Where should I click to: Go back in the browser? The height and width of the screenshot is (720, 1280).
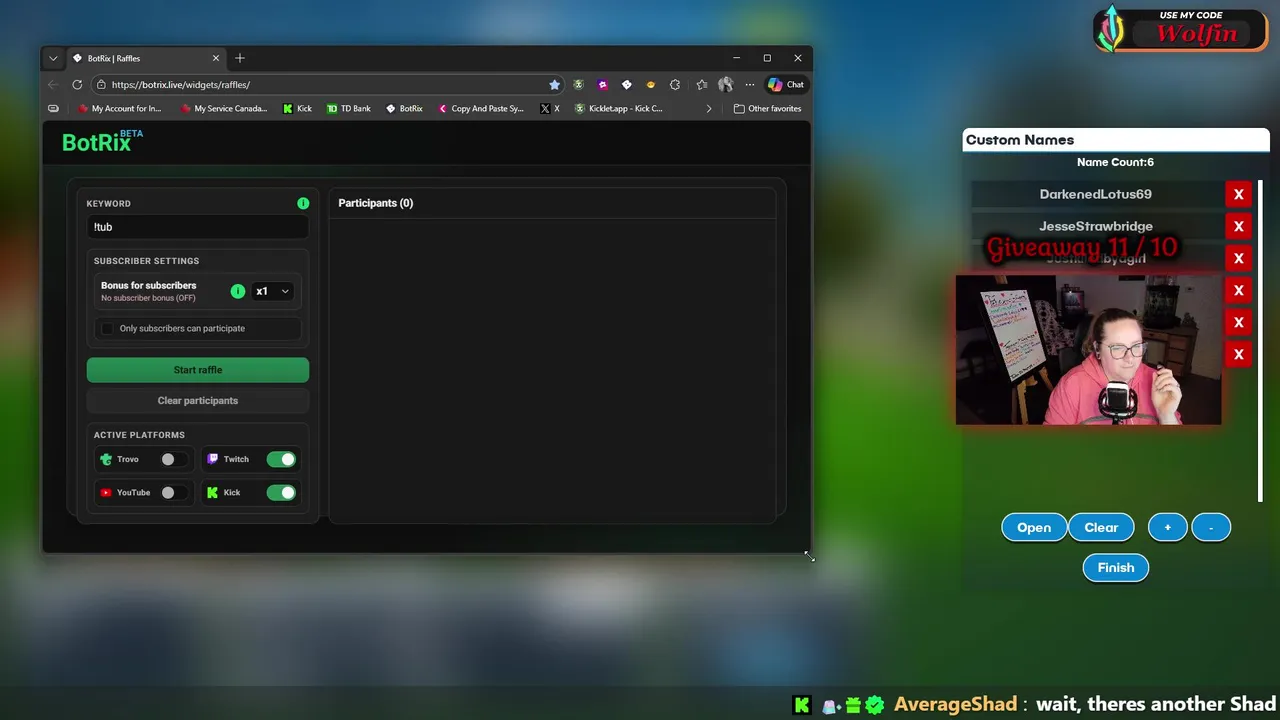point(53,84)
